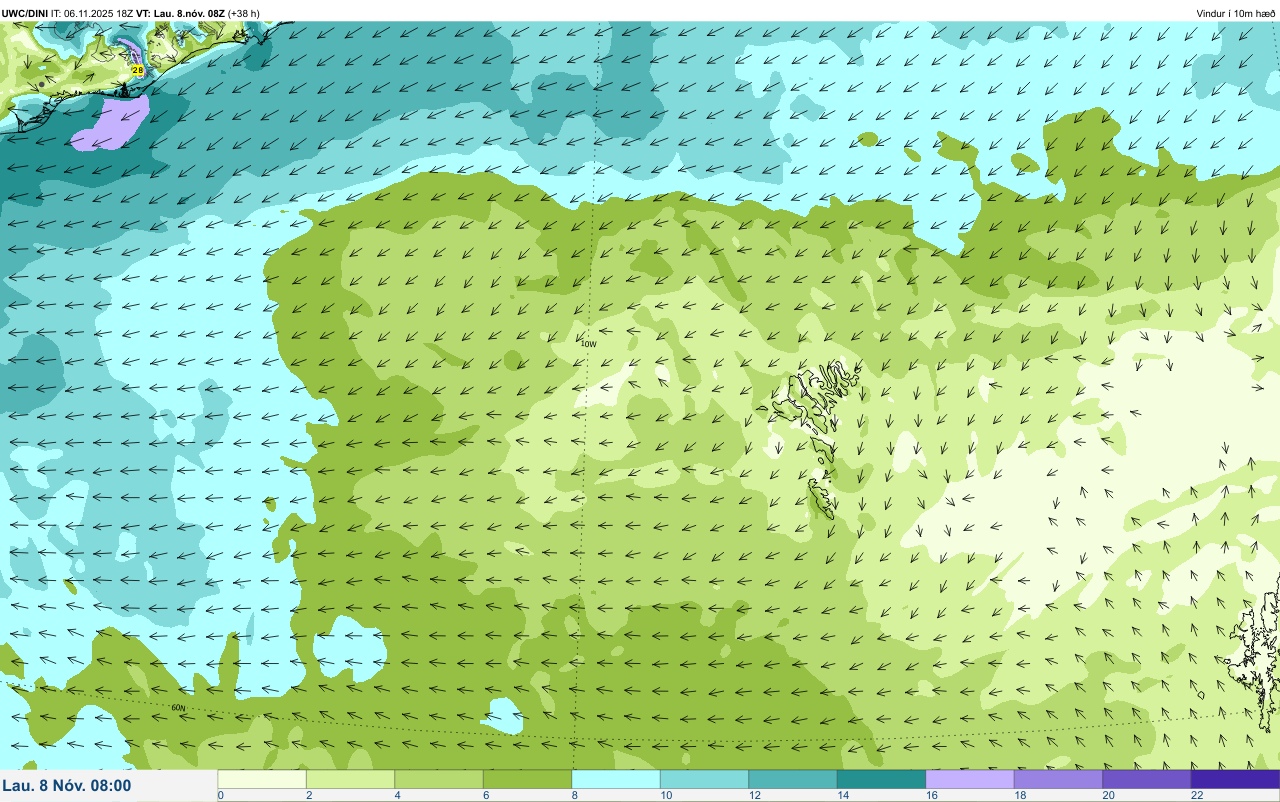Click the 16–18 m/s lavender legend swatch

click(x=970, y=779)
